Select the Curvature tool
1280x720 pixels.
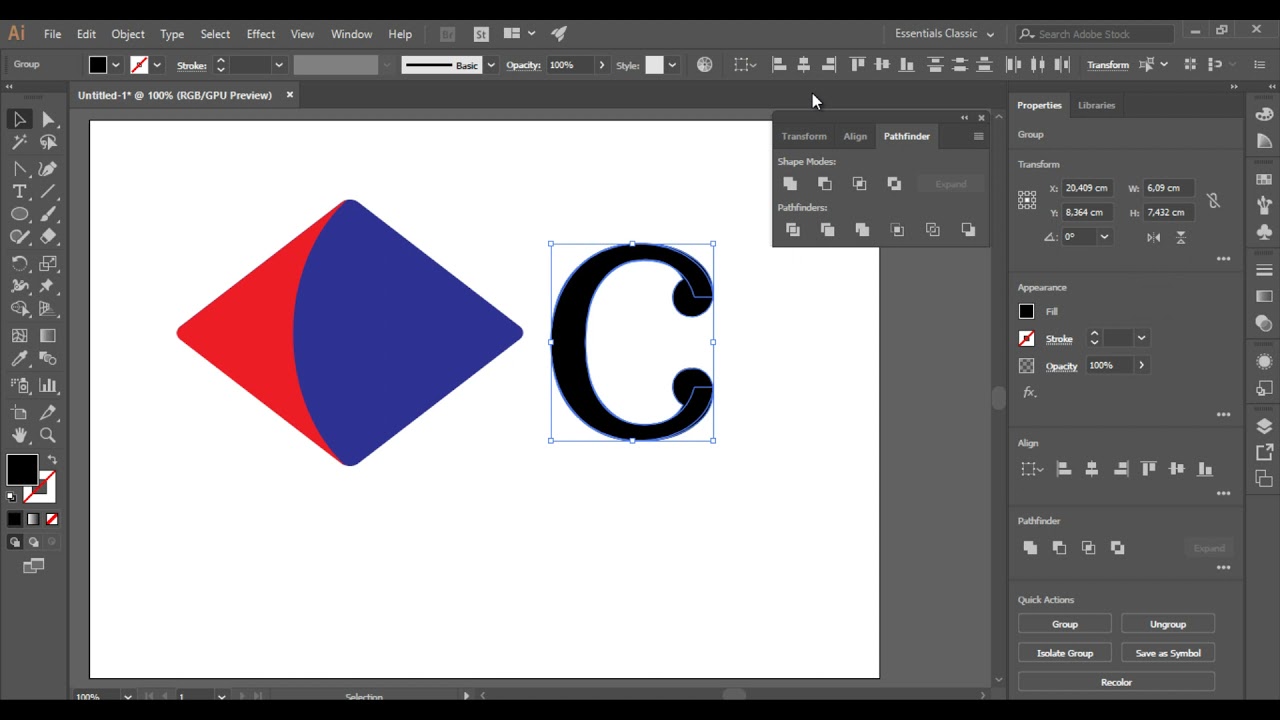click(48, 168)
